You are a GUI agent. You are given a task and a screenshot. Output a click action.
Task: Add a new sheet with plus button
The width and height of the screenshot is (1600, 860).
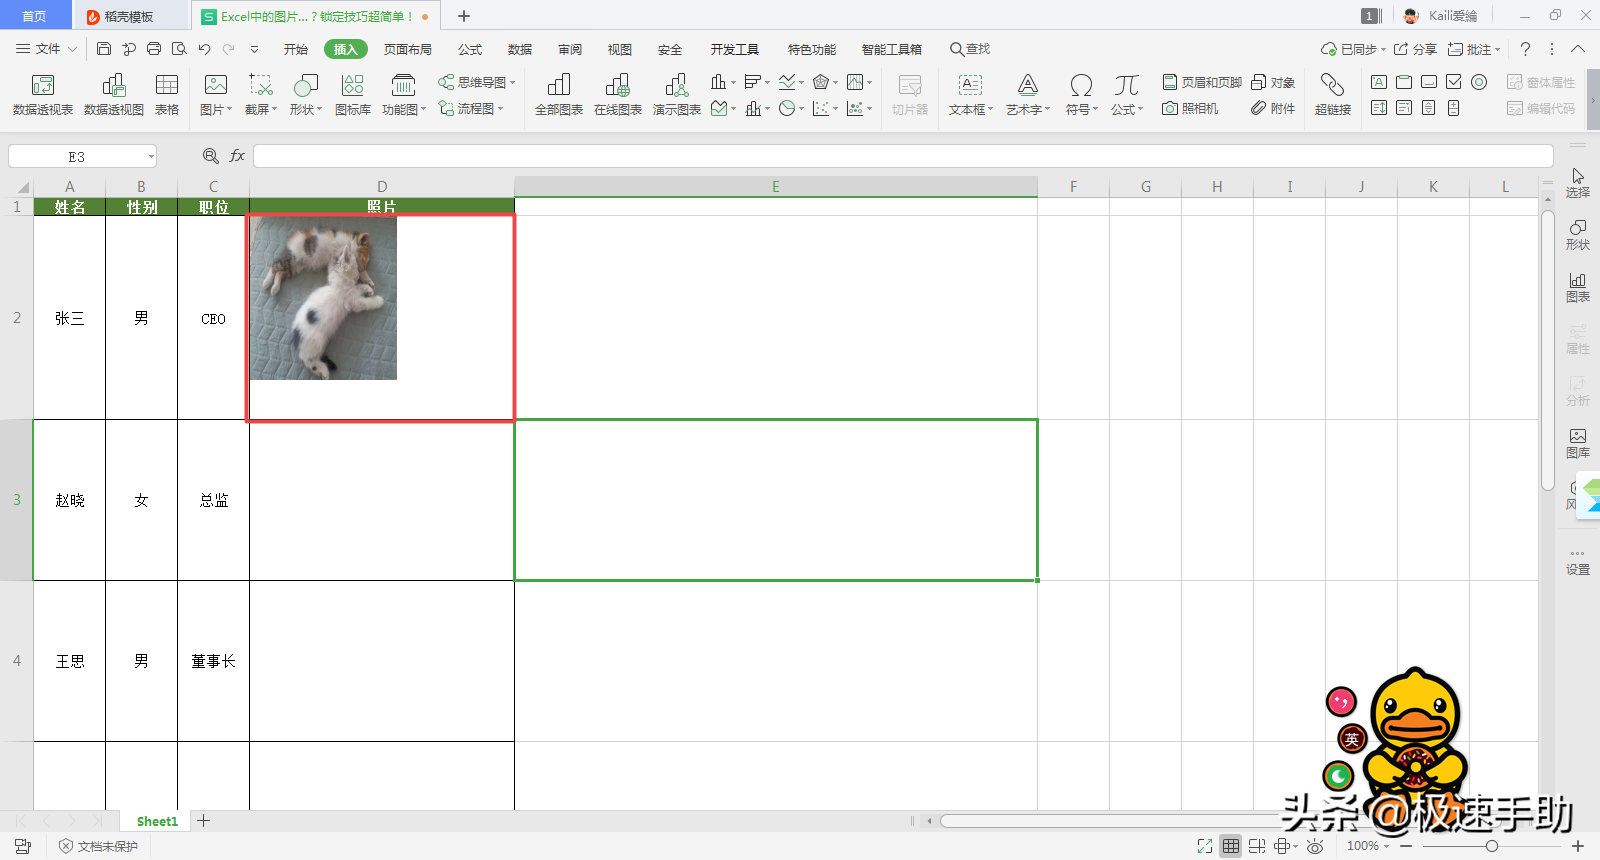[203, 821]
